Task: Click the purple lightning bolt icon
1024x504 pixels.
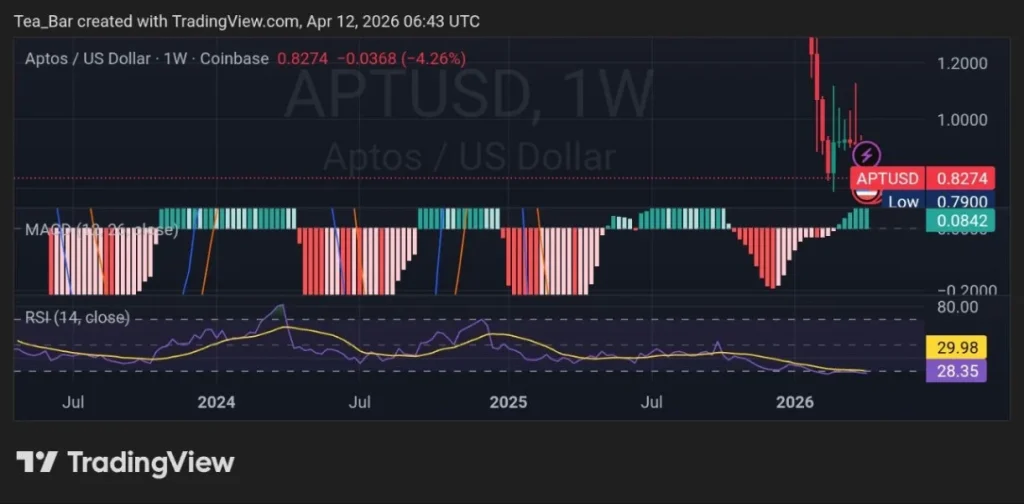Action: point(867,155)
